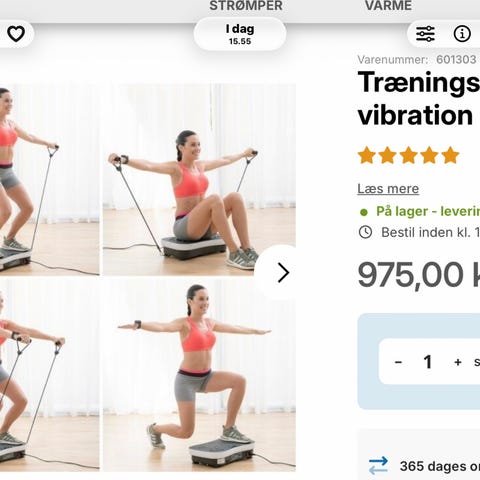Show next product image with arrow
This screenshot has width=480, height=480.
(283, 273)
